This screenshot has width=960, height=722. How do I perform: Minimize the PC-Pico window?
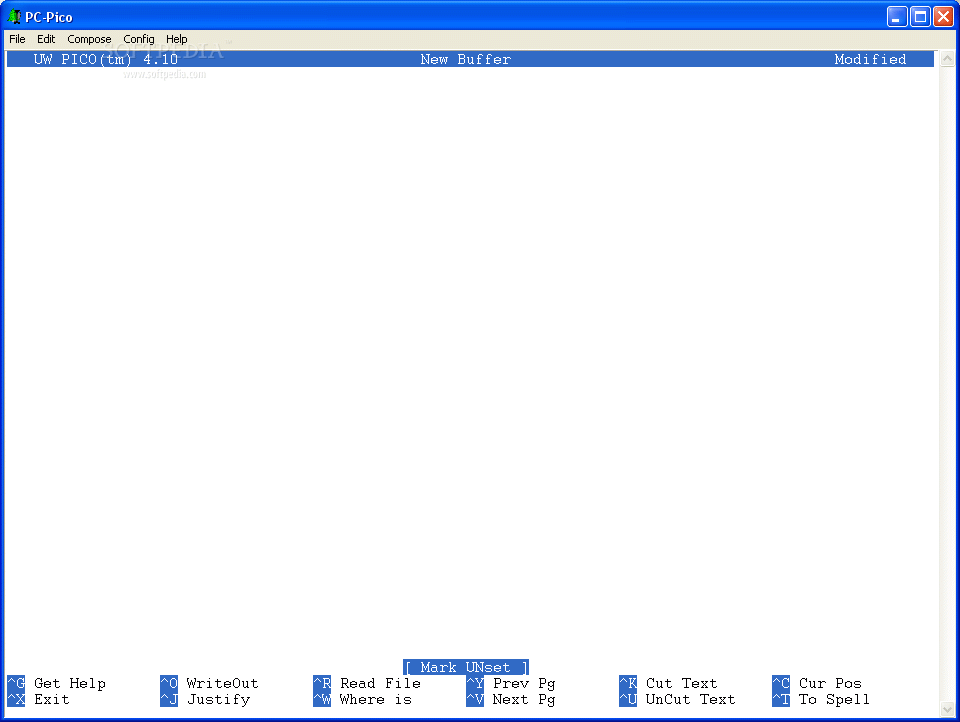coord(897,17)
